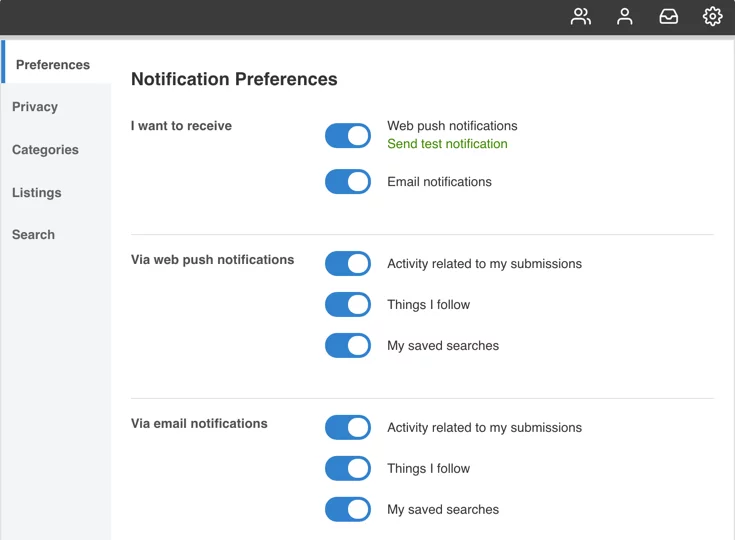Open the inbox tray icon
Viewport: 735px width, 540px height.
click(x=669, y=16)
